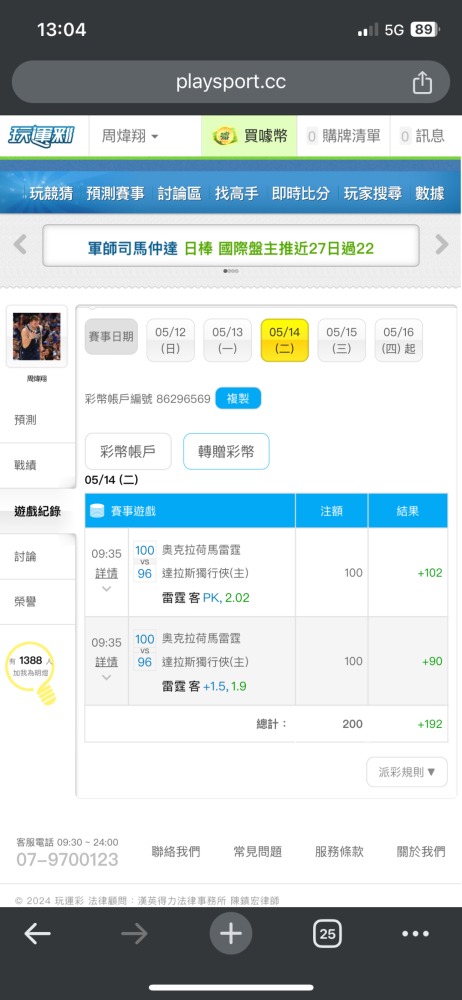The image size is (462, 1000).
Task: Click the 轉贈彩幣 button
Action: [x=226, y=452]
